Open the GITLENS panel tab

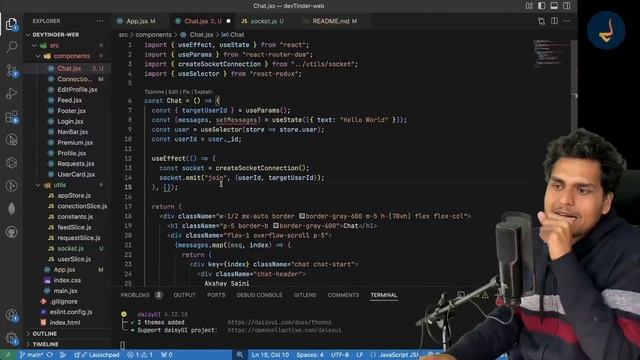coord(305,295)
